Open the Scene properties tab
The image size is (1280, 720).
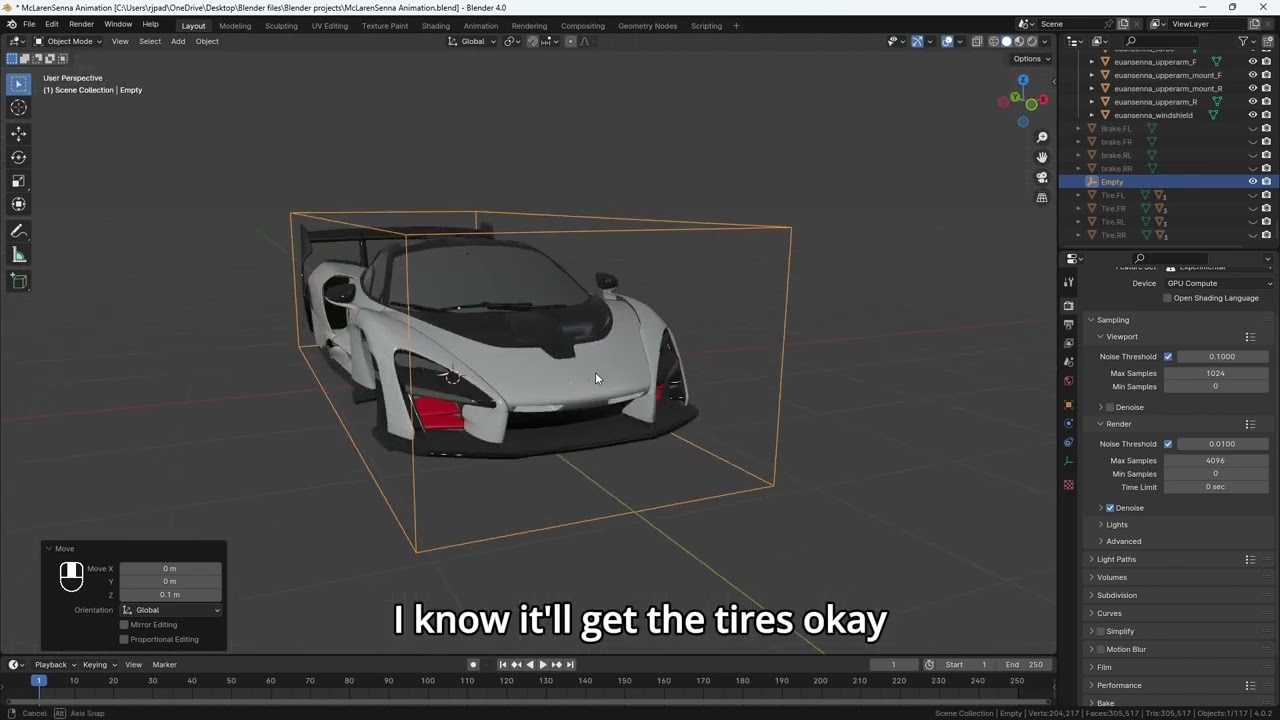click(x=1068, y=362)
